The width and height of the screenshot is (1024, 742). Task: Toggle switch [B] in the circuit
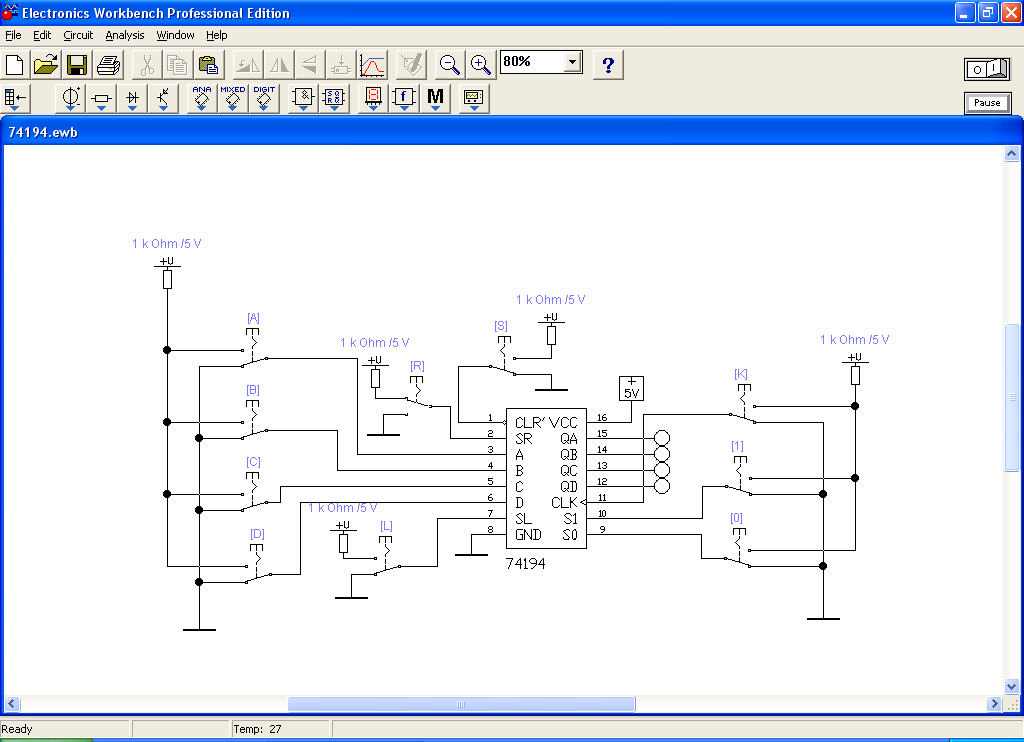(x=253, y=418)
